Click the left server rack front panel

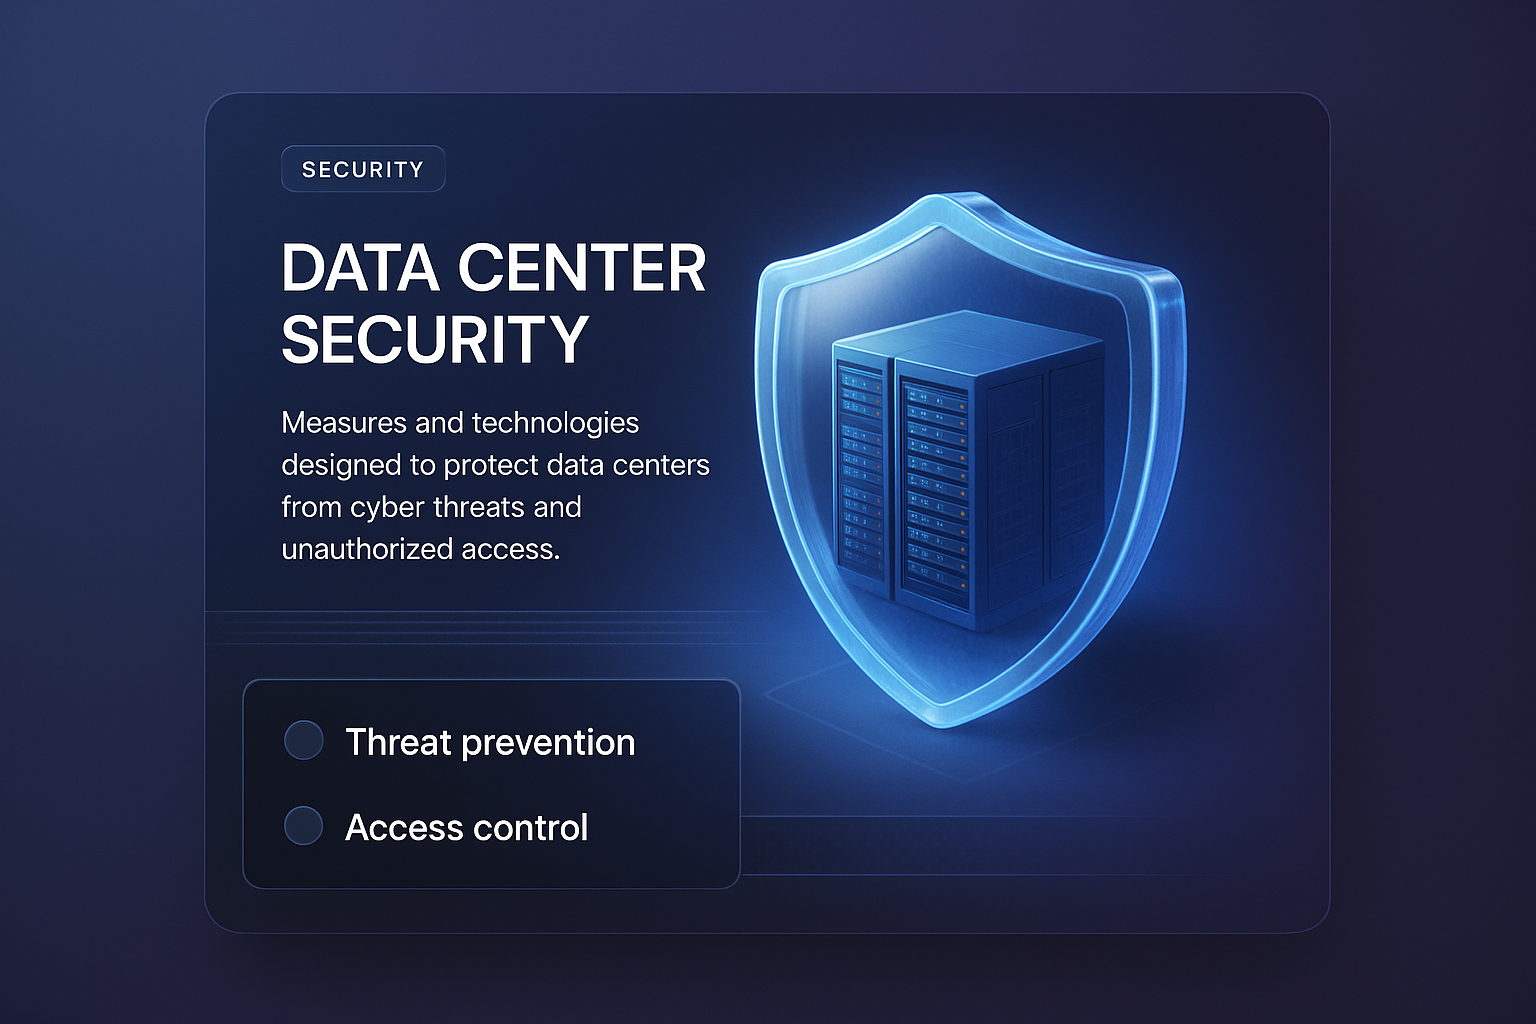pos(861,470)
